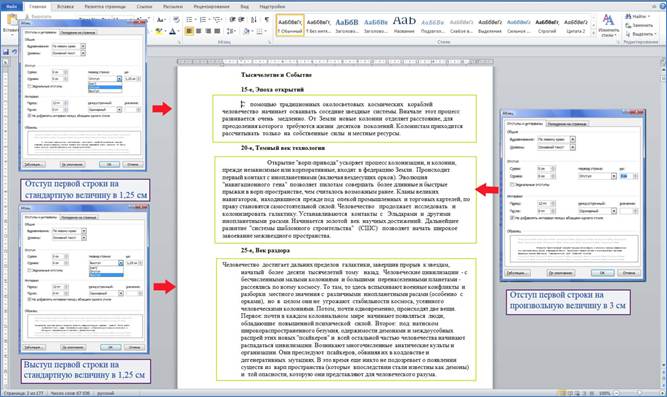
Task: Switch to the Вставка ribbon tab
Action: (65, 7)
